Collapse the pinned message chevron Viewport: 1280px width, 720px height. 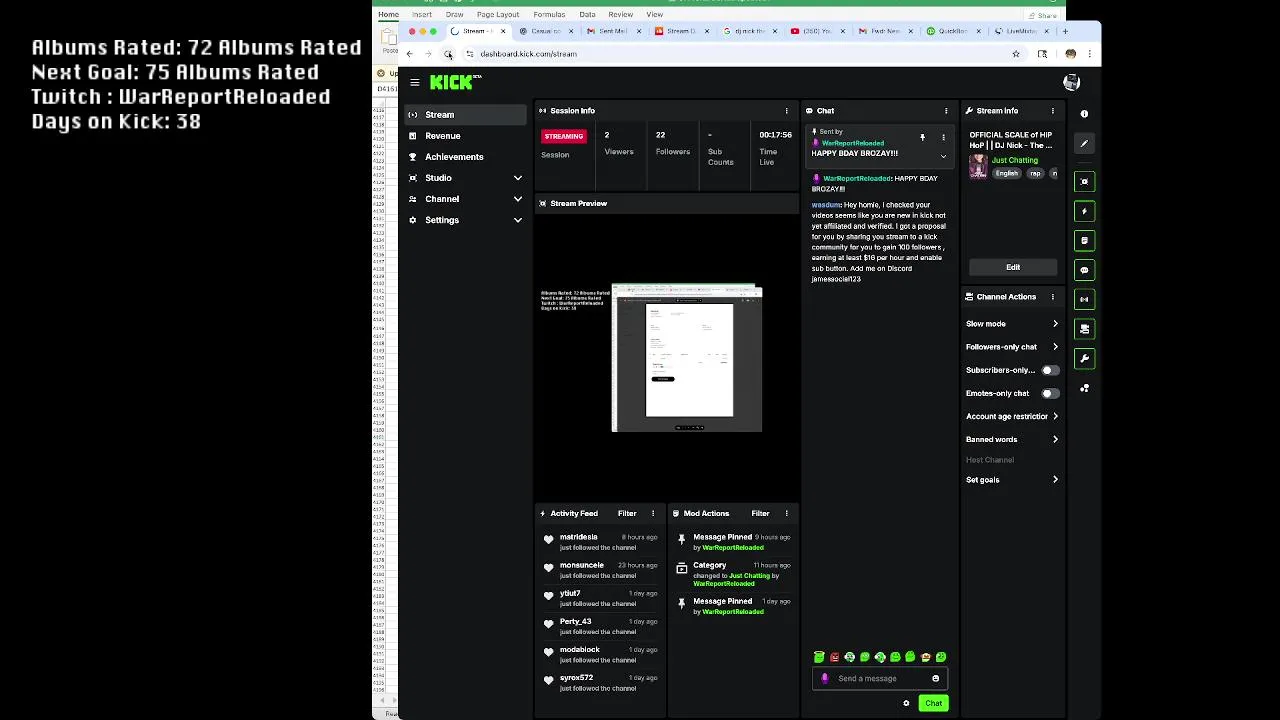[x=943, y=156]
